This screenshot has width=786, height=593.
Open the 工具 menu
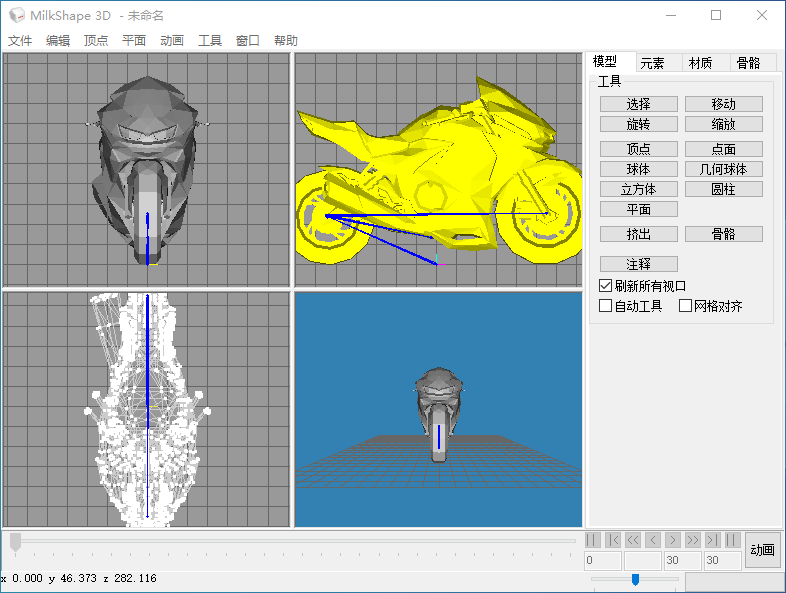[210, 41]
